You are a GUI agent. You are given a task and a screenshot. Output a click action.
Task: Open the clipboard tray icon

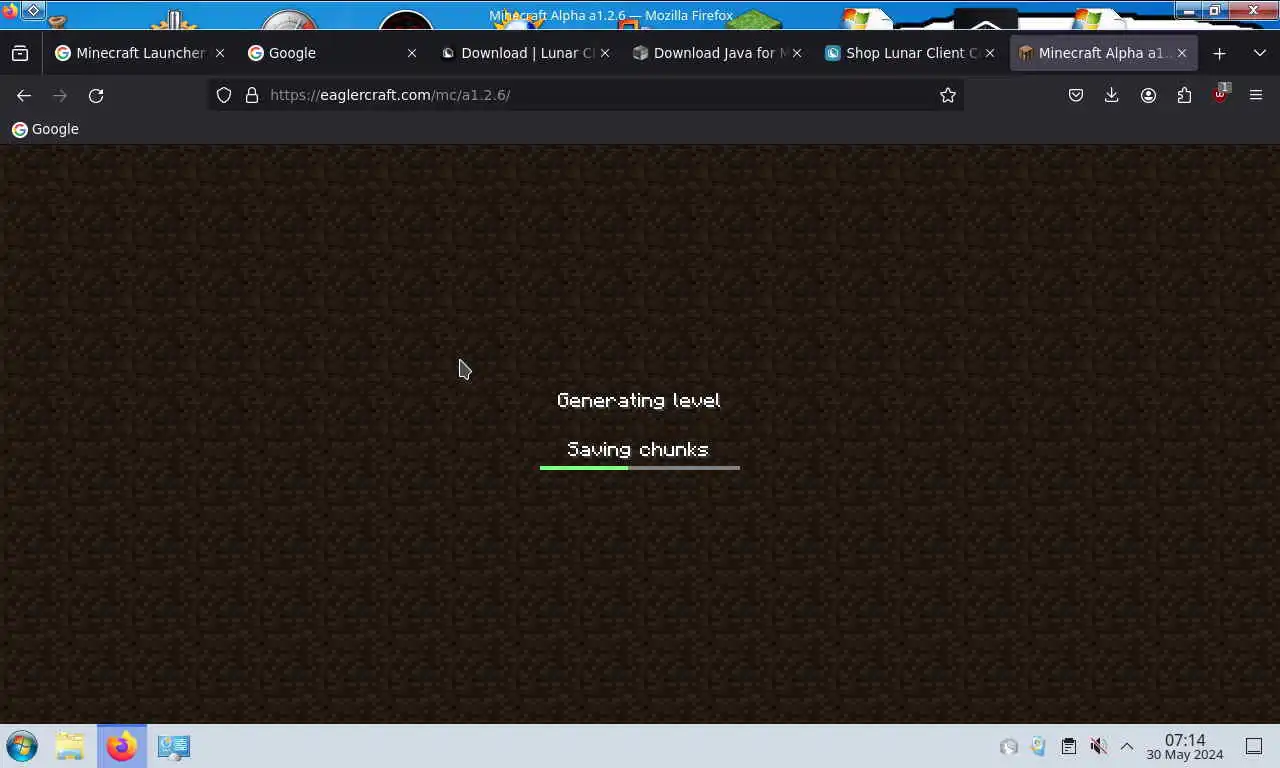(1068, 746)
